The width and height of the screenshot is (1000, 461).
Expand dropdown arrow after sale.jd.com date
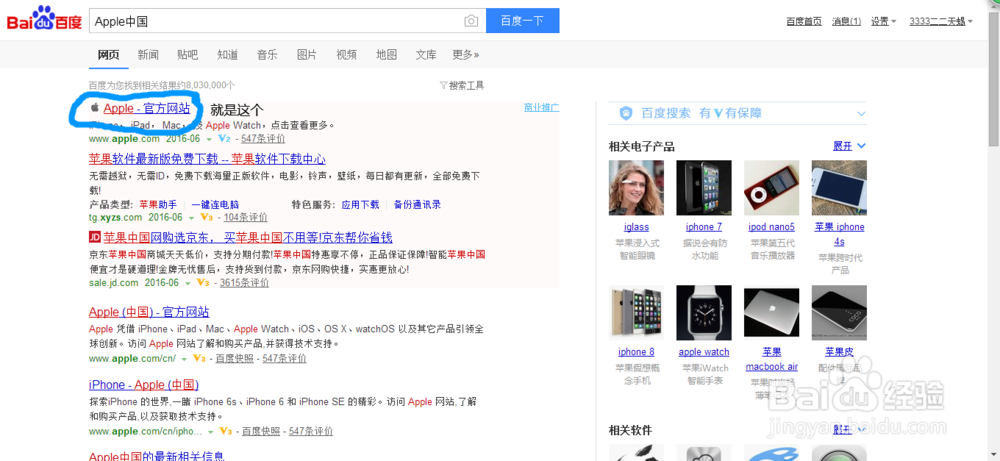click(x=188, y=283)
